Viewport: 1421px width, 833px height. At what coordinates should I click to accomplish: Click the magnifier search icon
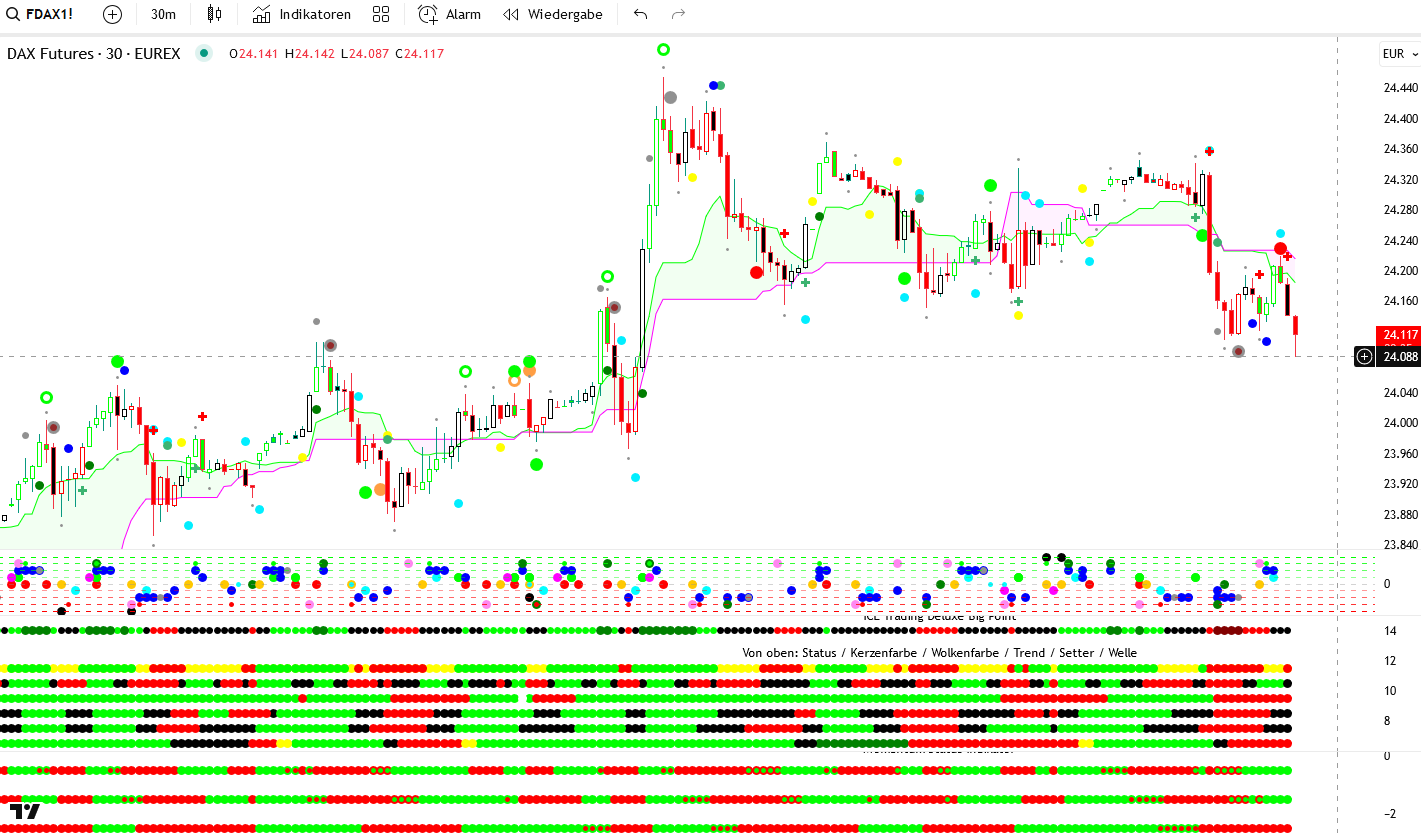tap(14, 14)
